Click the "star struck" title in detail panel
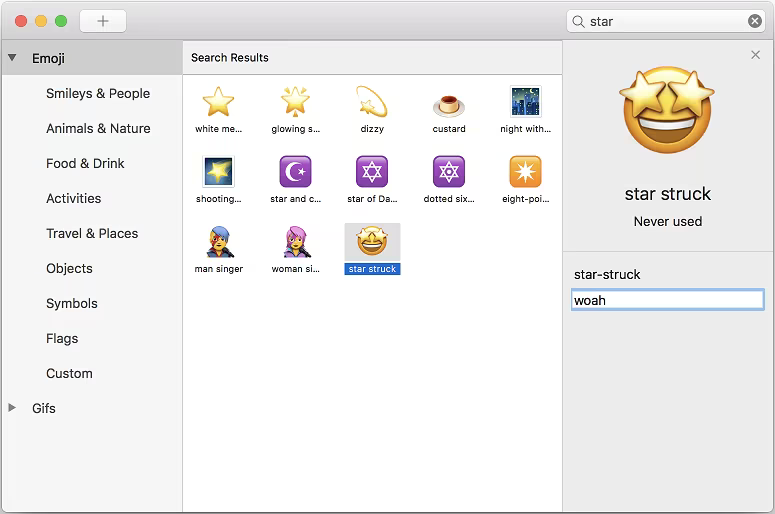Viewport: 775px width, 514px height. point(668,194)
